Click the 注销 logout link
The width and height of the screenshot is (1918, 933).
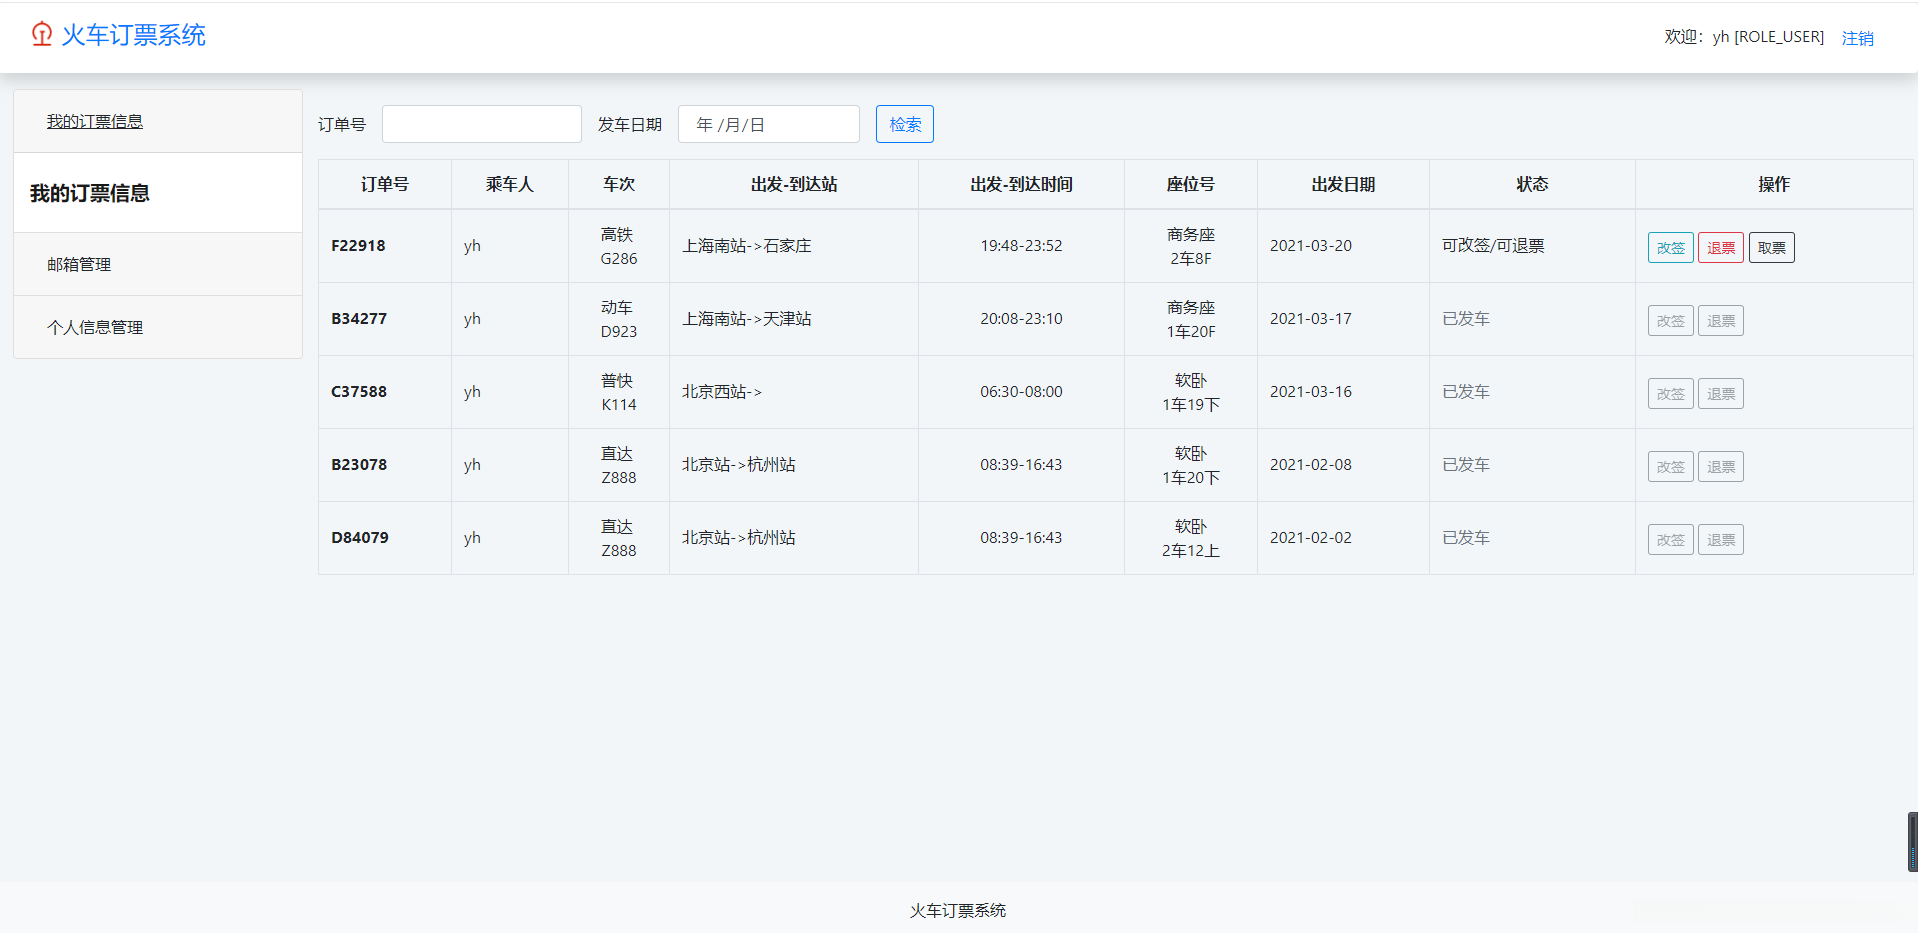(1858, 38)
